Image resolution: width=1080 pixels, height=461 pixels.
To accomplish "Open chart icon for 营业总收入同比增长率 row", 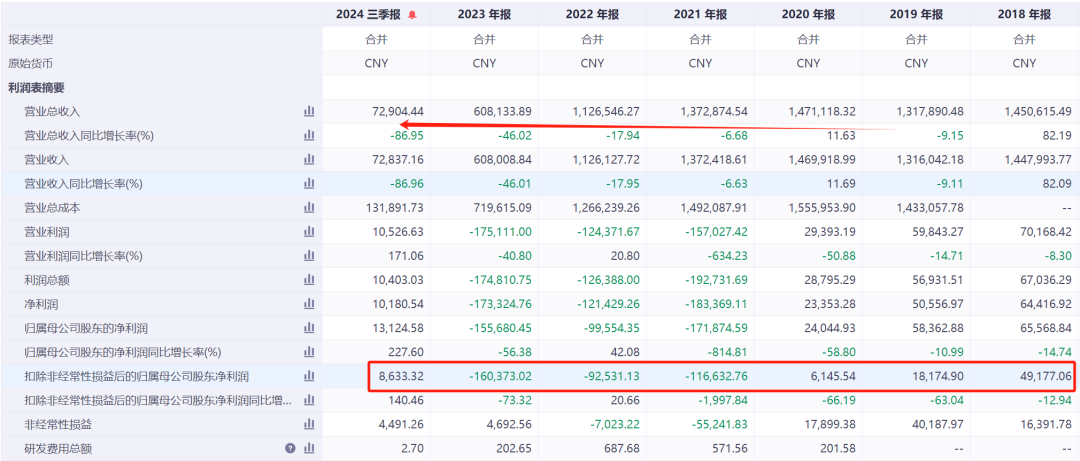I will pos(309,135).
